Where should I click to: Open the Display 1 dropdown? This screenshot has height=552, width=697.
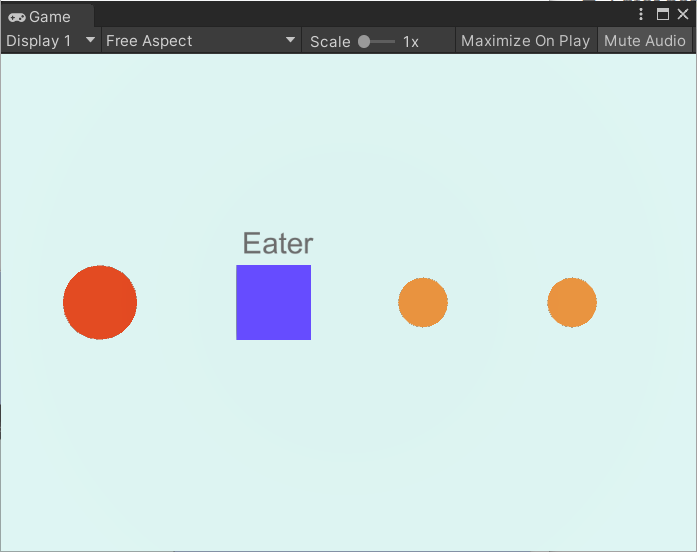click(51, 41)
